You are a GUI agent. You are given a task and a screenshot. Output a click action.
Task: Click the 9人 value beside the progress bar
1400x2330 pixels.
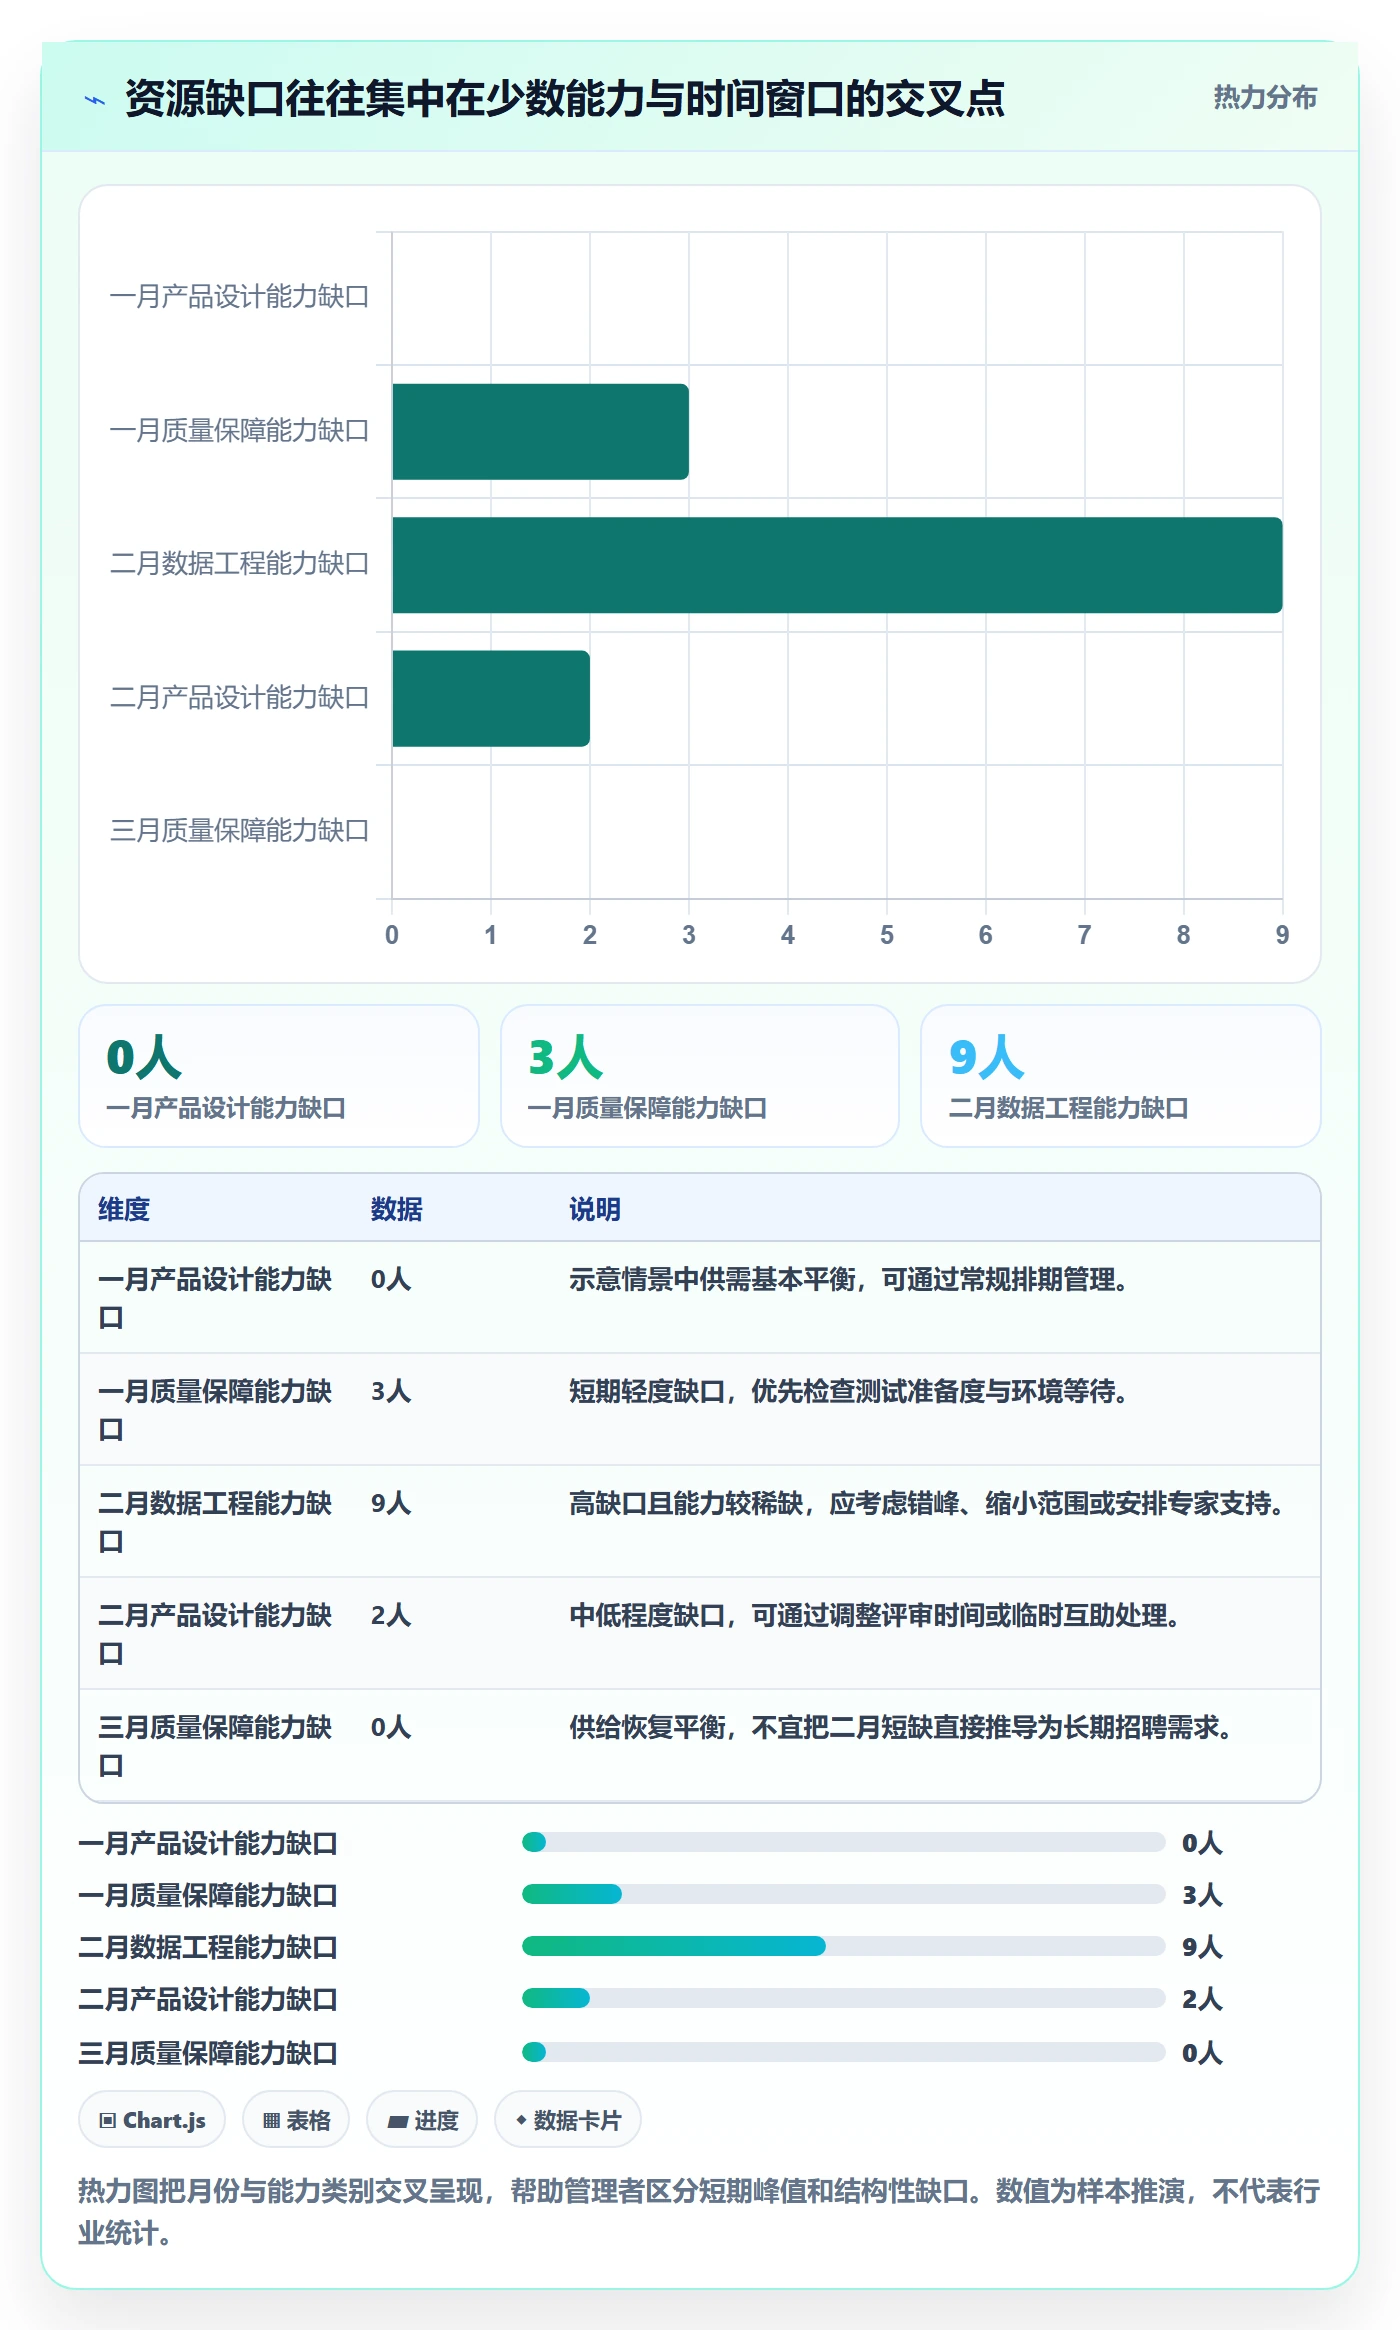(x=1202, y=1947)
